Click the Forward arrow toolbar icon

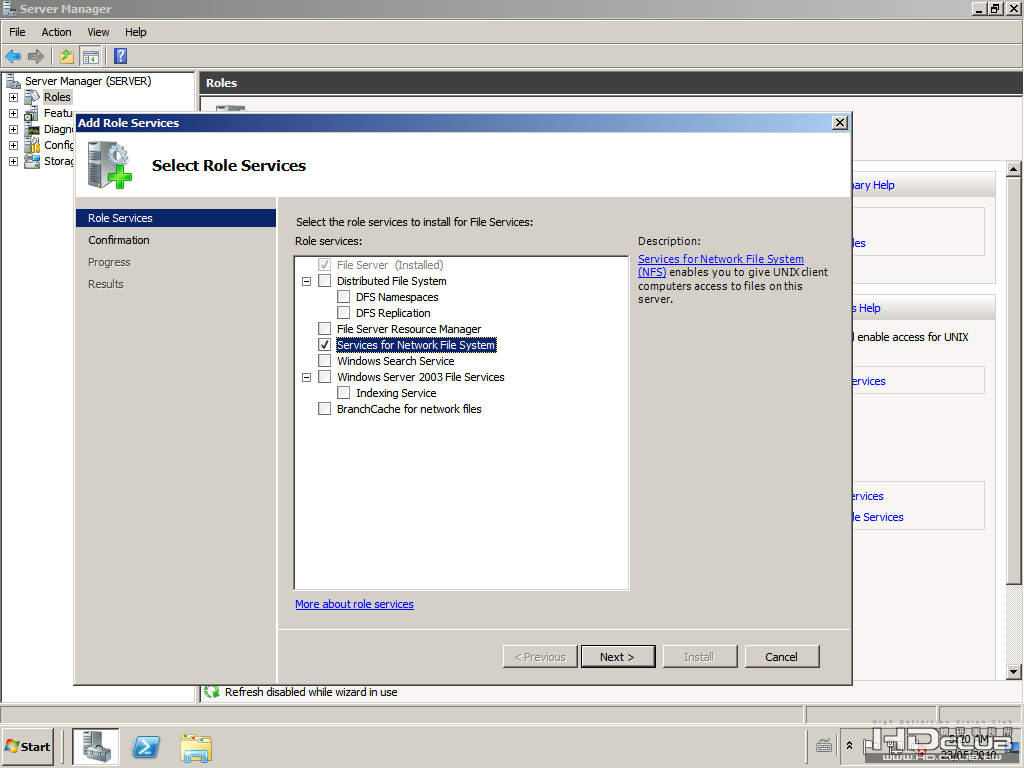pyautogui.click(x=36, y=57)
